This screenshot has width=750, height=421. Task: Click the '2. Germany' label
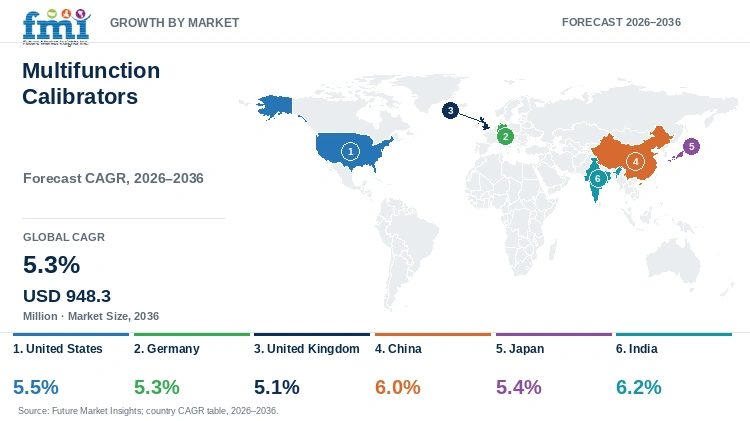pos(166,349)
